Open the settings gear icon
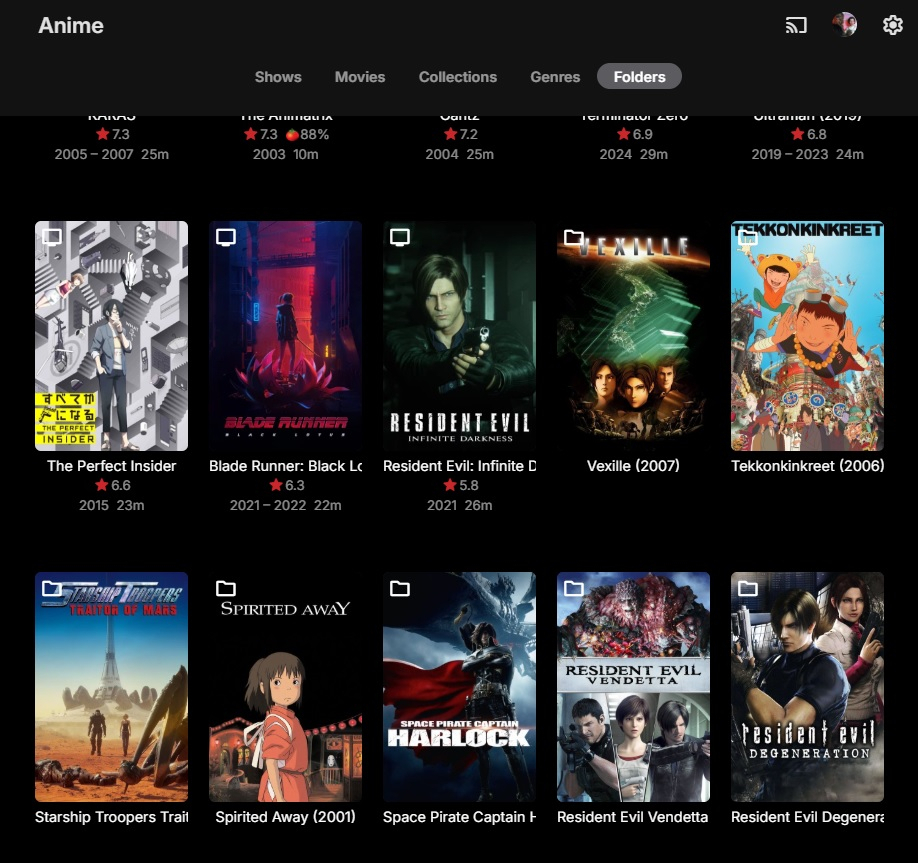The image size is (918, 863). (x=892, y=25)
